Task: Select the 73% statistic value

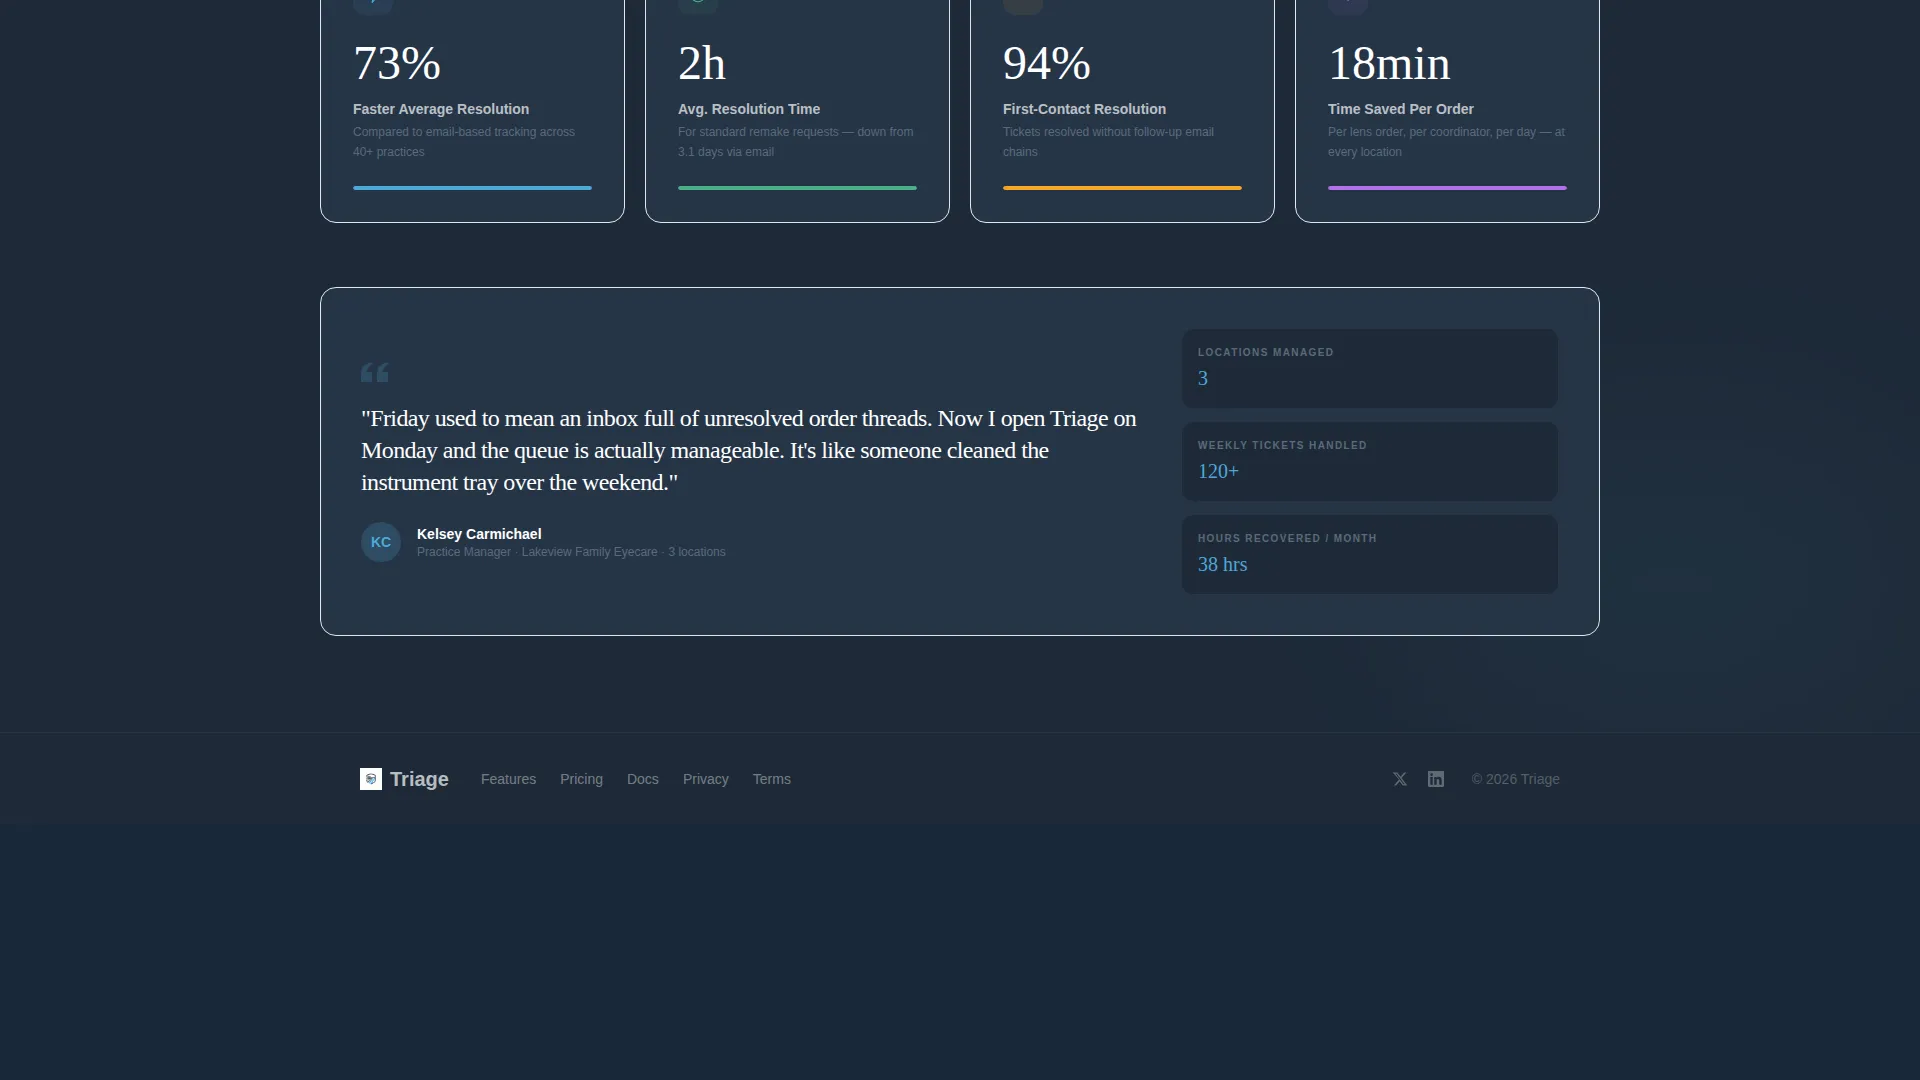Action: (397, 64)
